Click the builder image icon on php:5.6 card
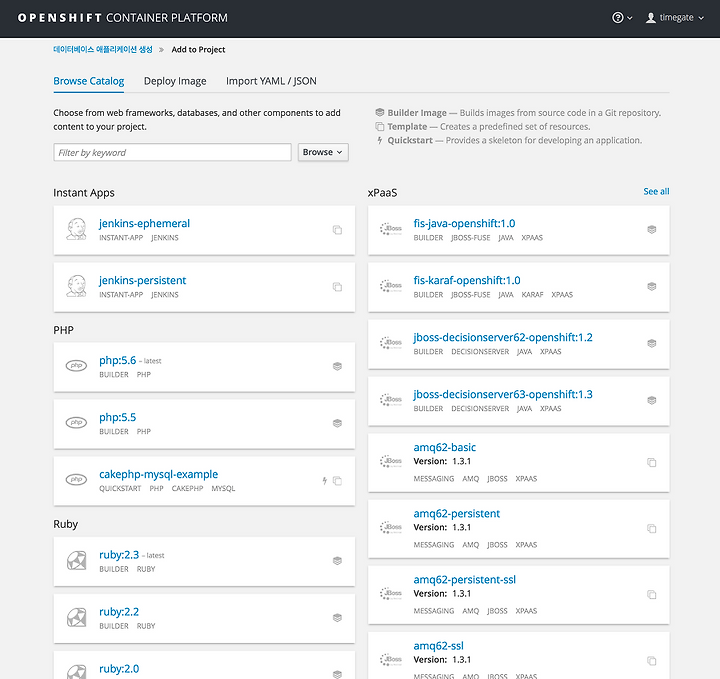720x679 pixels. pos(338,366)
